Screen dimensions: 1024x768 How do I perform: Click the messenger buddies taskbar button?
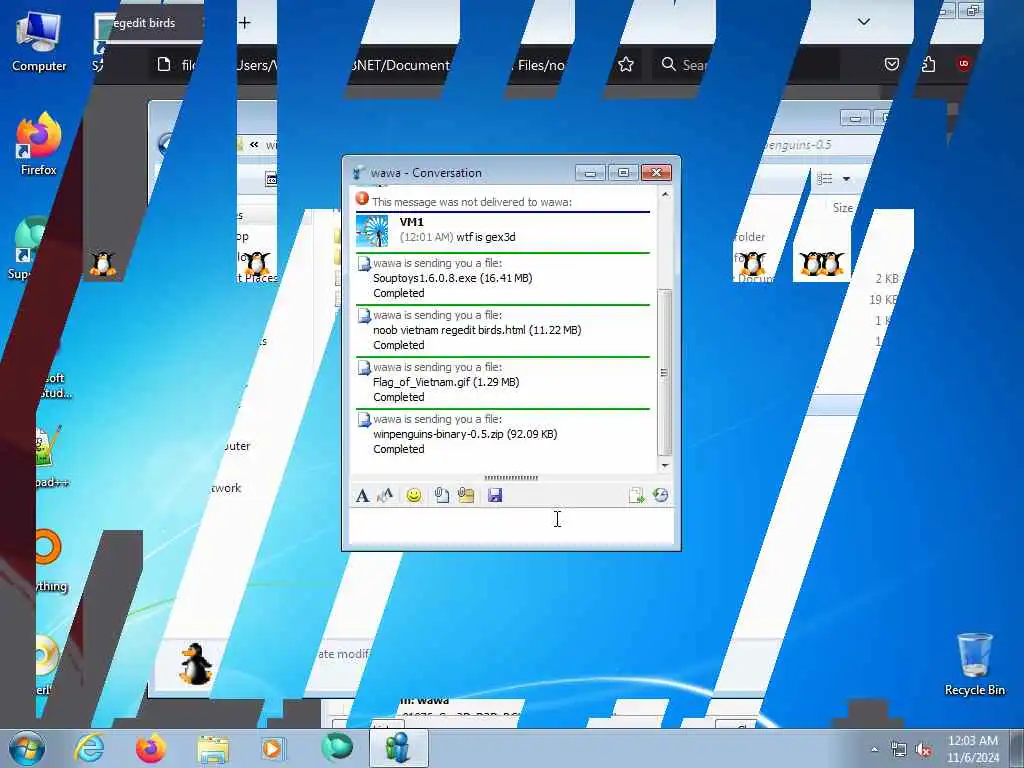tap(398, 748)
